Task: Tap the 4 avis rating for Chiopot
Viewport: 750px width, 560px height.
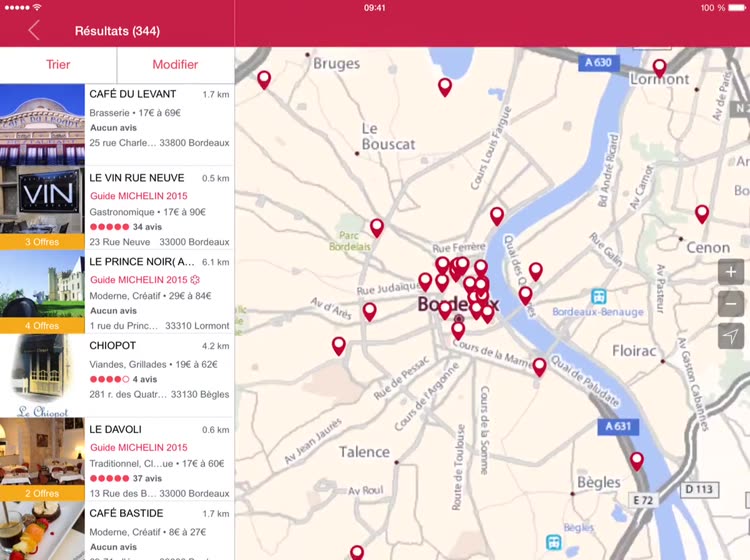Action: point(123,379)
